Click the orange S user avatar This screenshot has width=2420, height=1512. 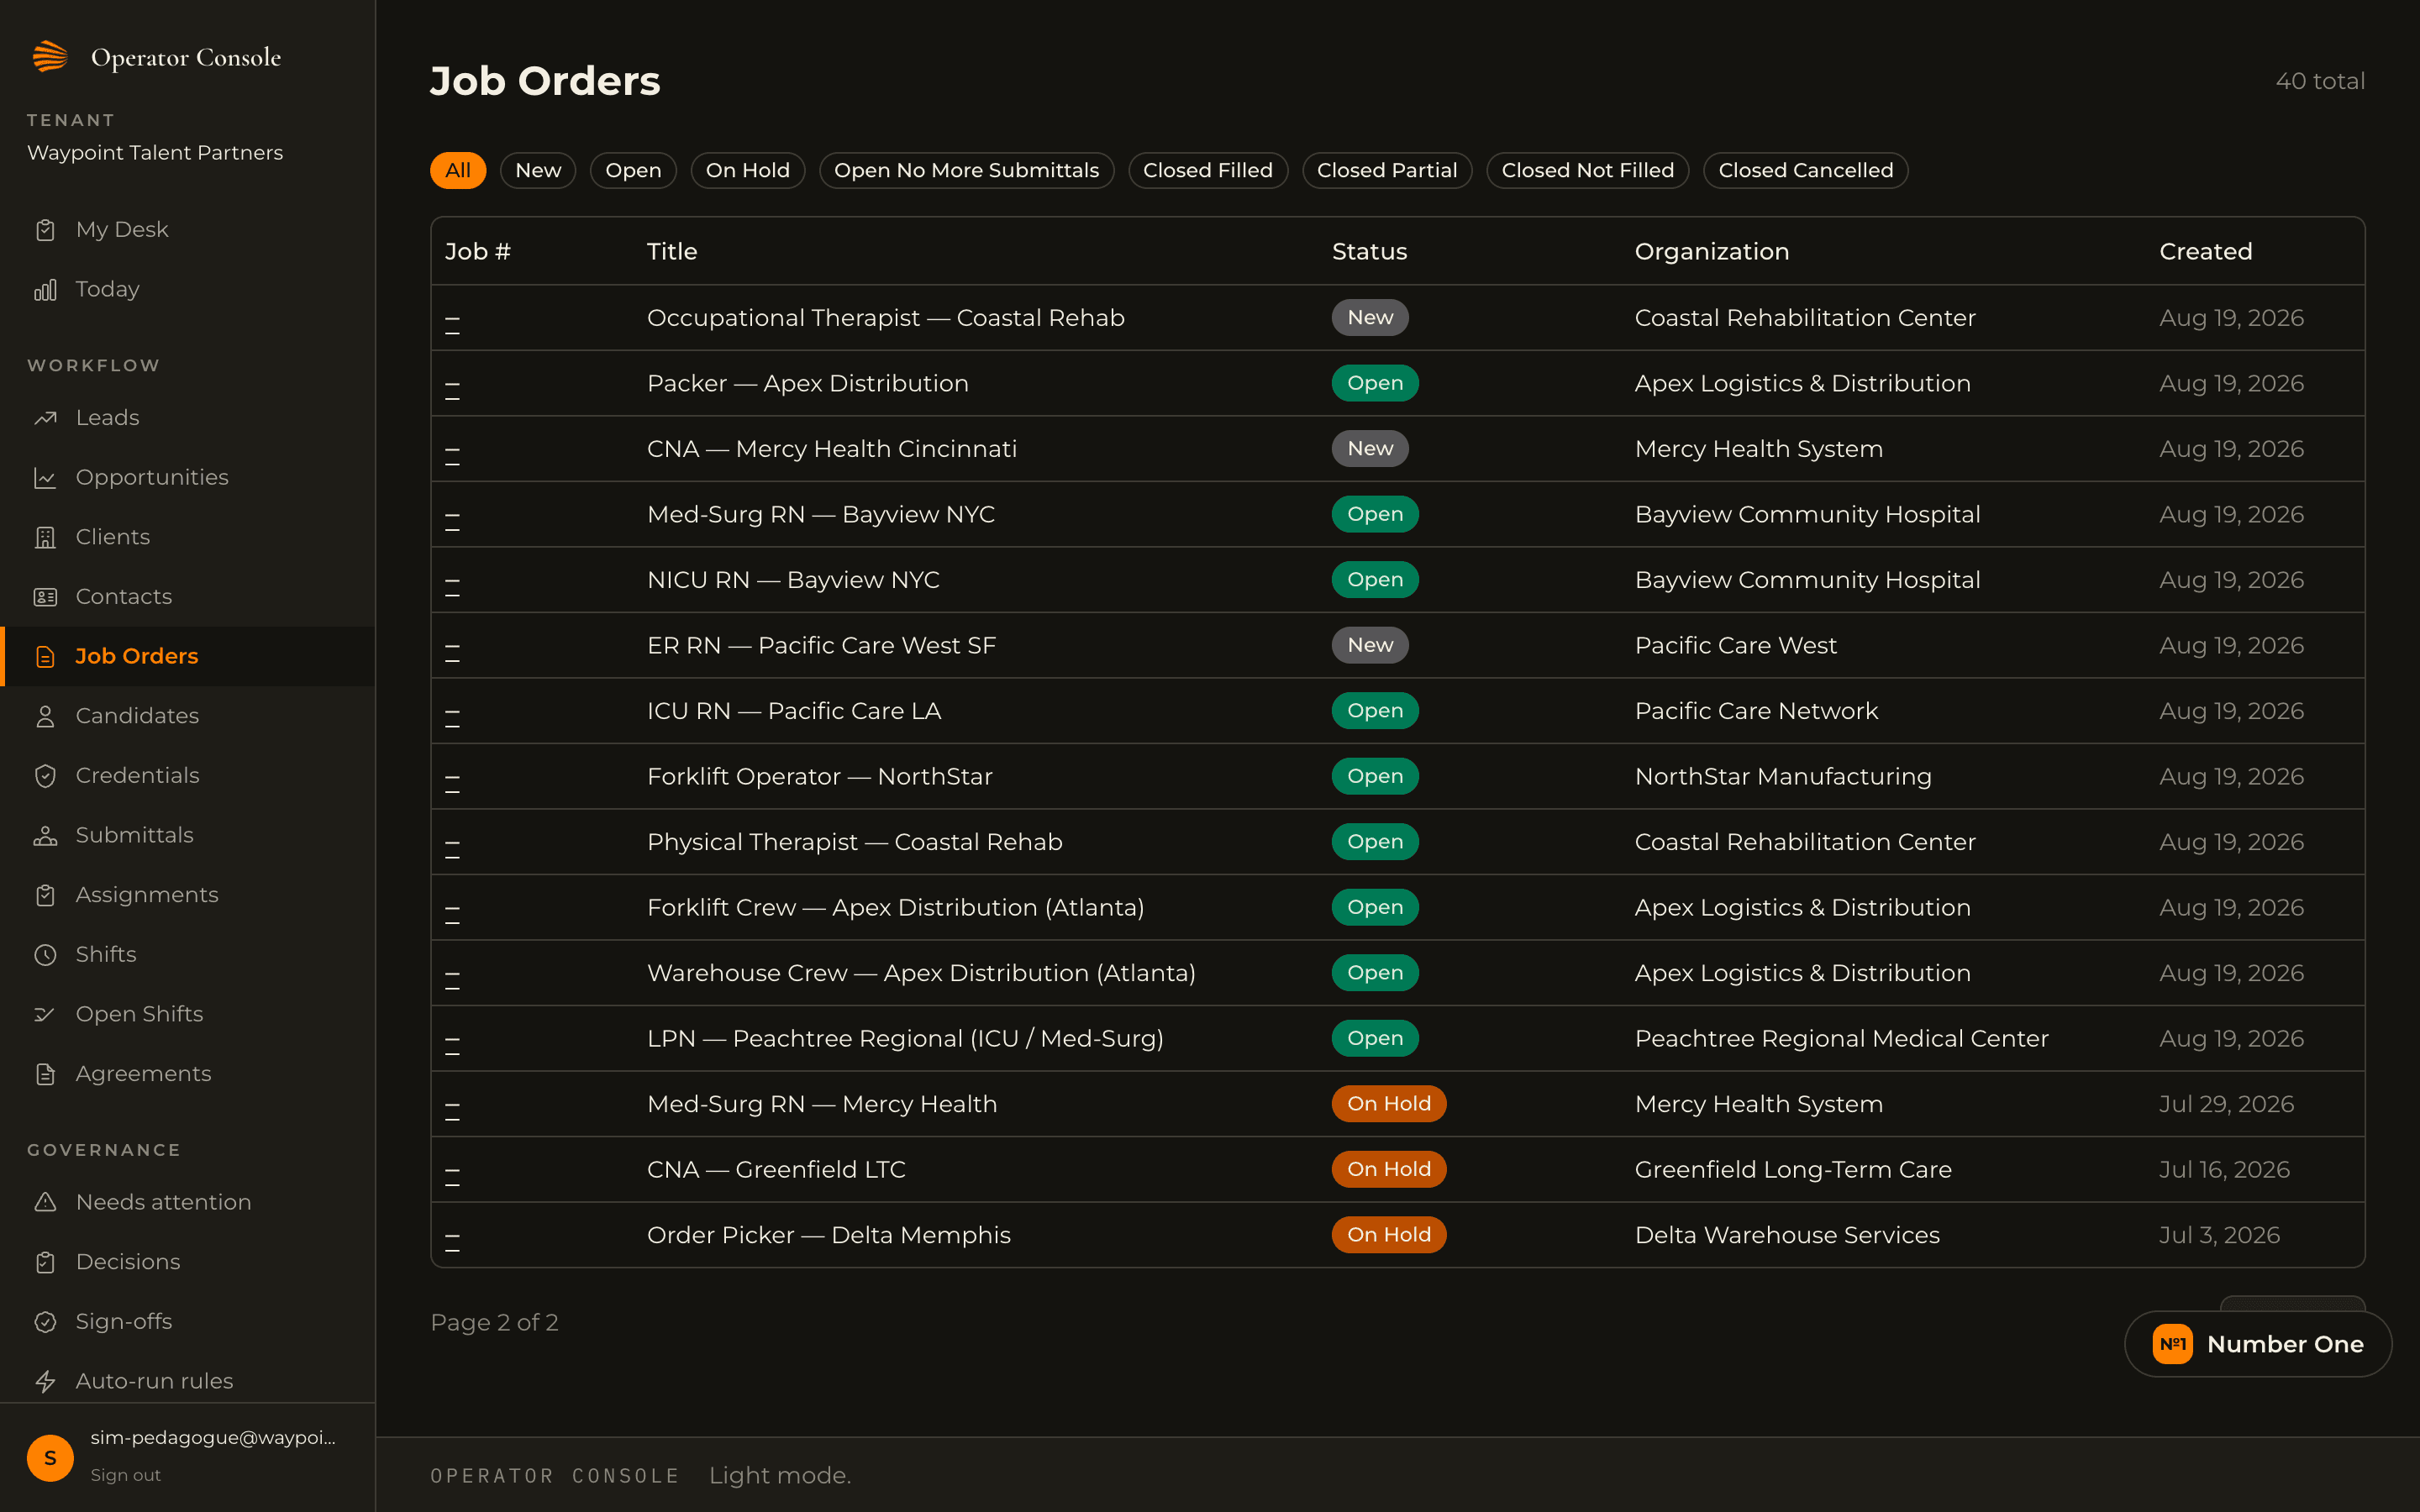click(x=50, y=1457)
